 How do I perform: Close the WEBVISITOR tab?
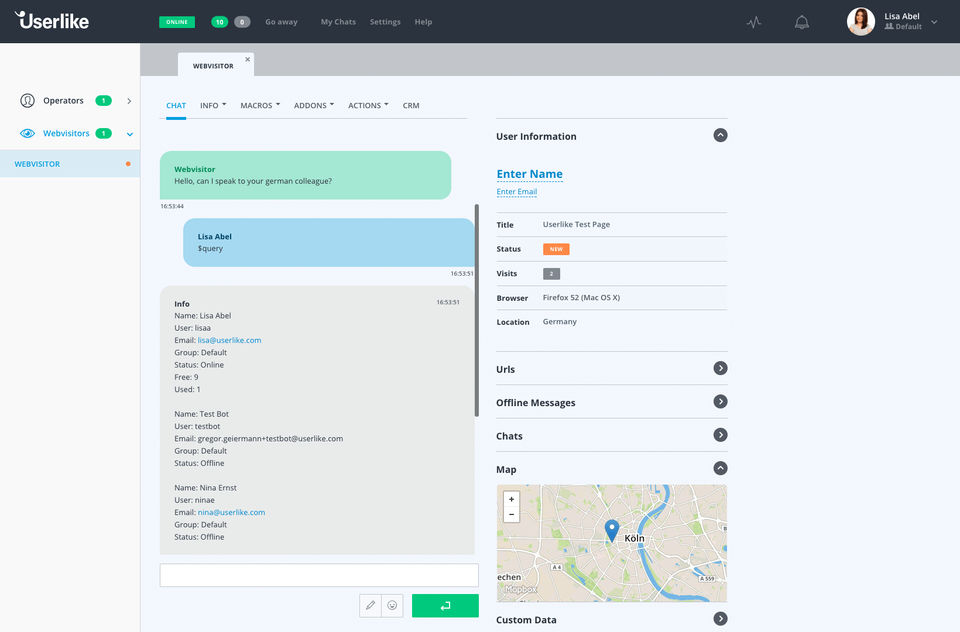pyautogui.click(x=247, y=59)
